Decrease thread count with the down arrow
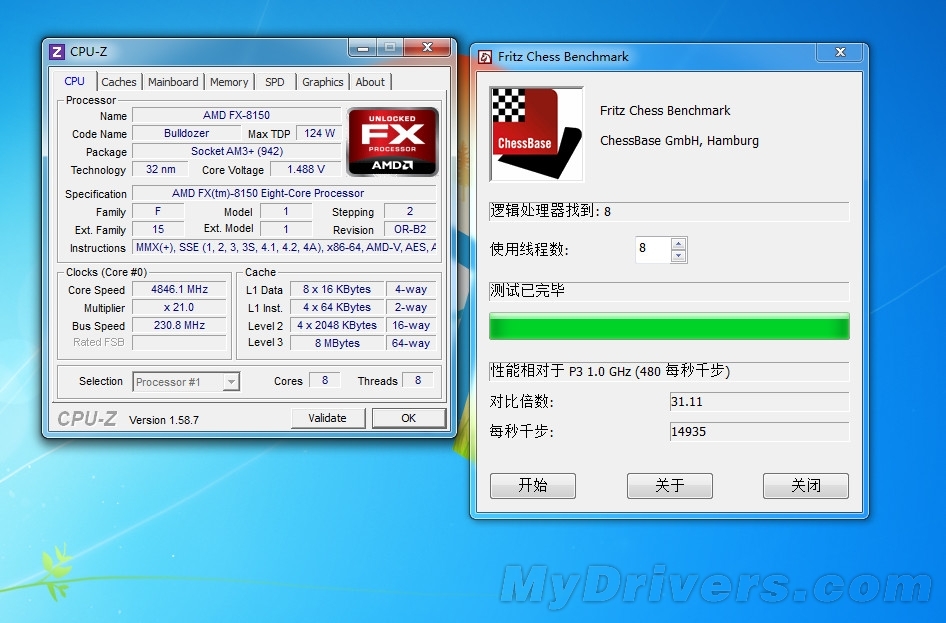This screenshot has width=946, height=623. [679, 256]
